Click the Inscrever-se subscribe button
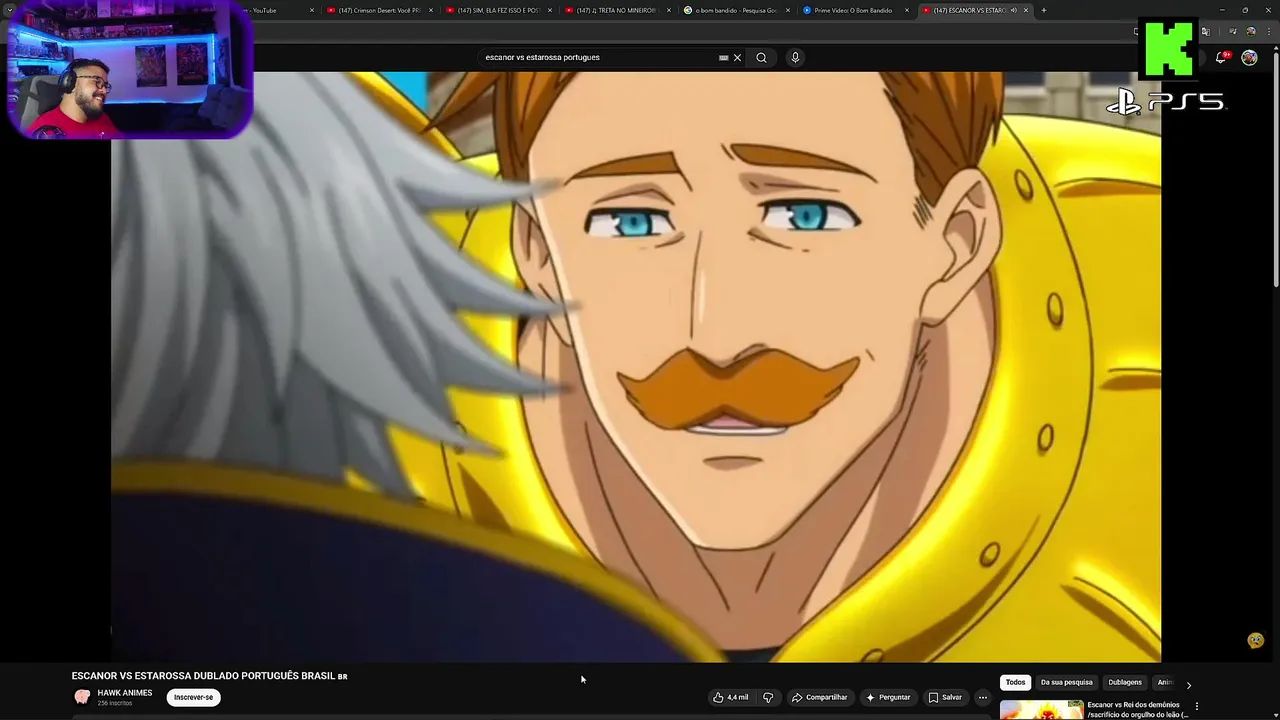This screenshot has width=1280, height=720. pos(193,697)
